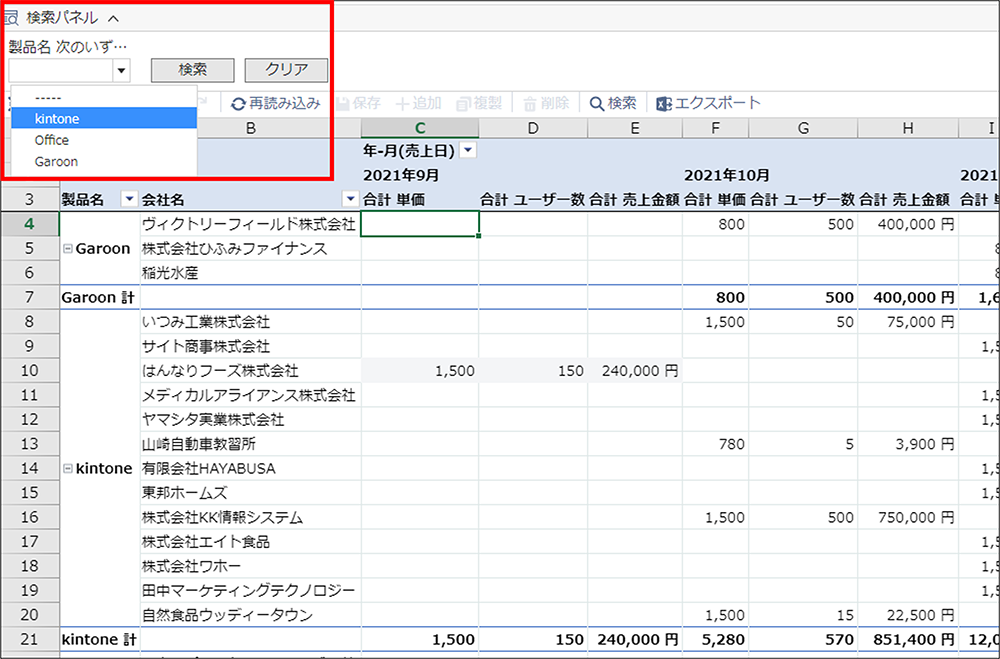Collapse the 検索パネル with its chevron

114,19
